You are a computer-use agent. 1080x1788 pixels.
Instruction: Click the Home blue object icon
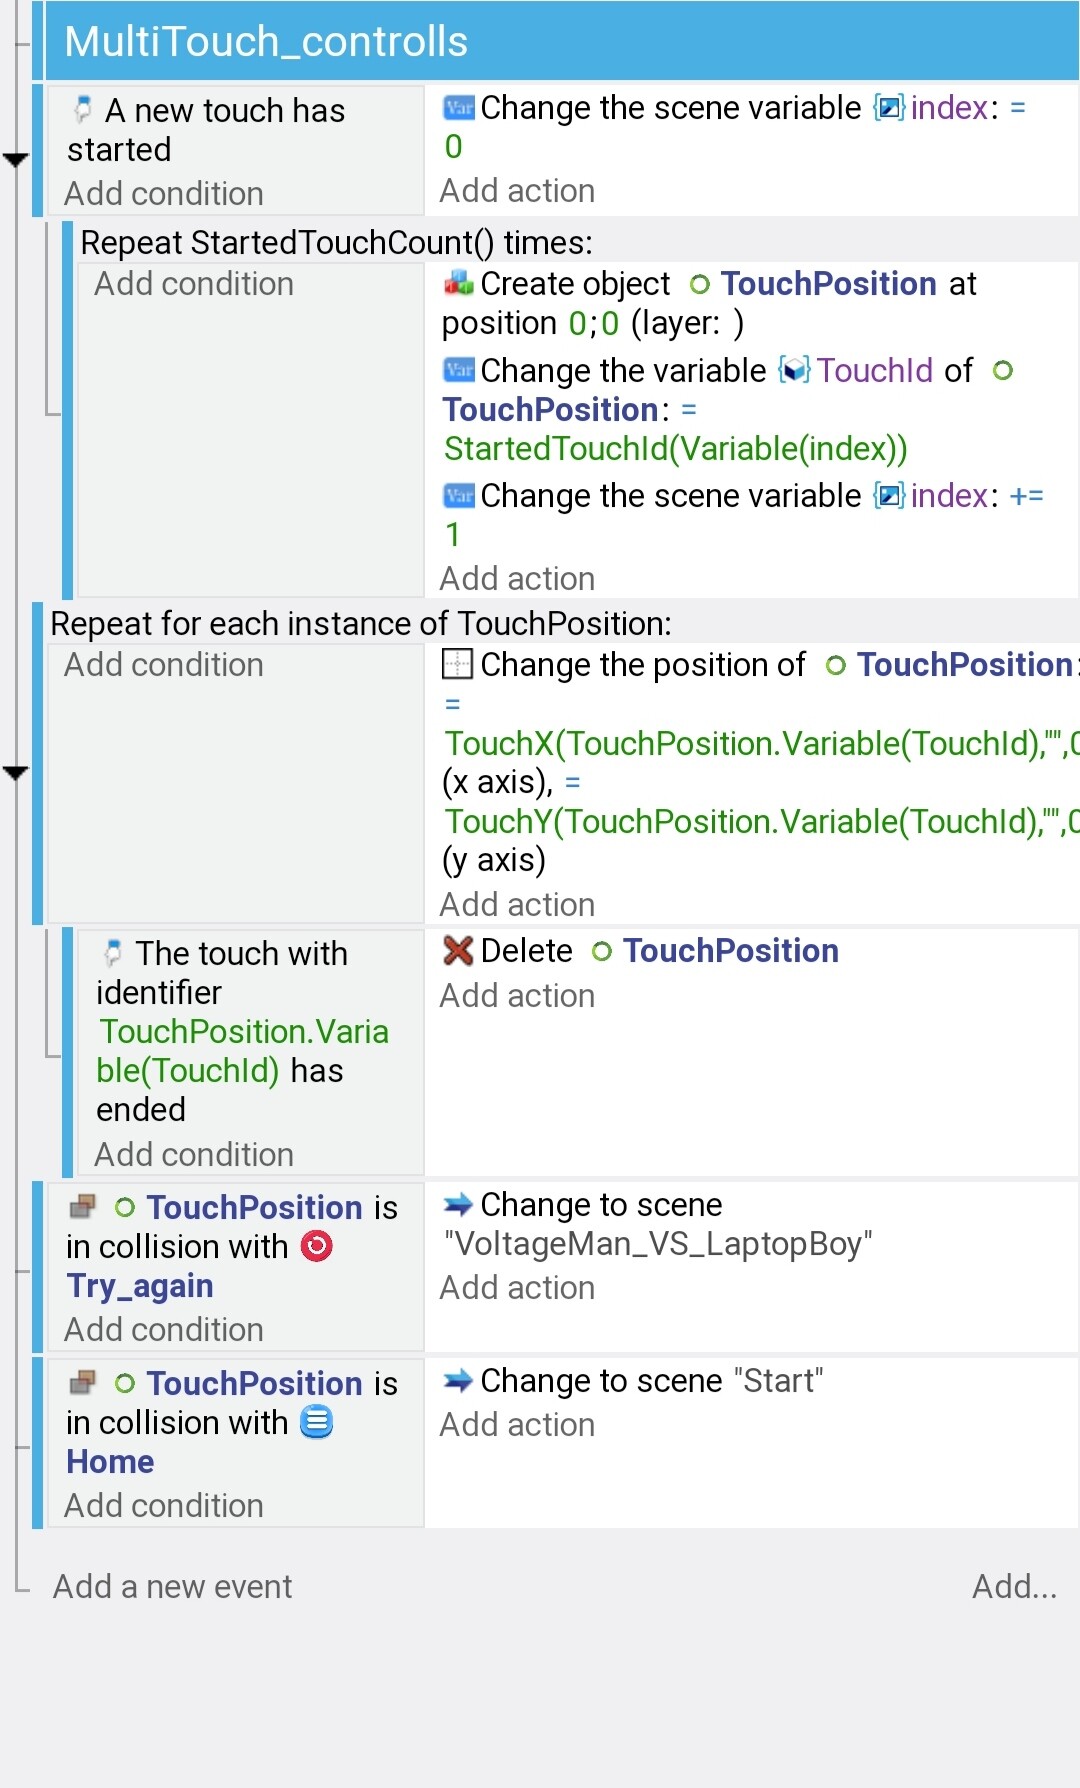[x=317, y=1422]
